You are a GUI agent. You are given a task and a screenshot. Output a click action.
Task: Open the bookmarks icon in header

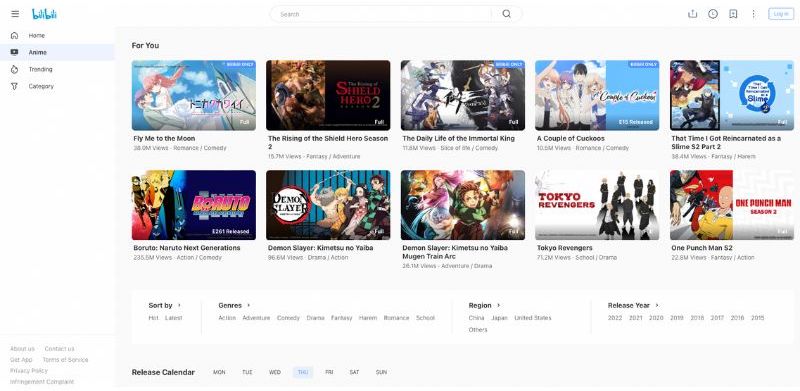pyautogui.click(x=733, y=14)
